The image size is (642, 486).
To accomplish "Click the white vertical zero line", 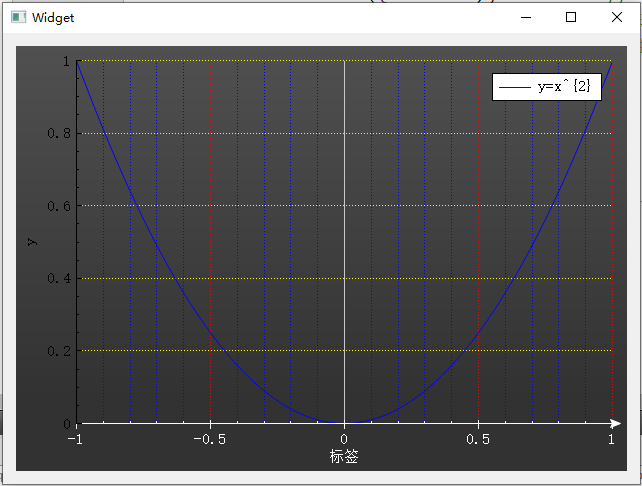I will [344, 242].
